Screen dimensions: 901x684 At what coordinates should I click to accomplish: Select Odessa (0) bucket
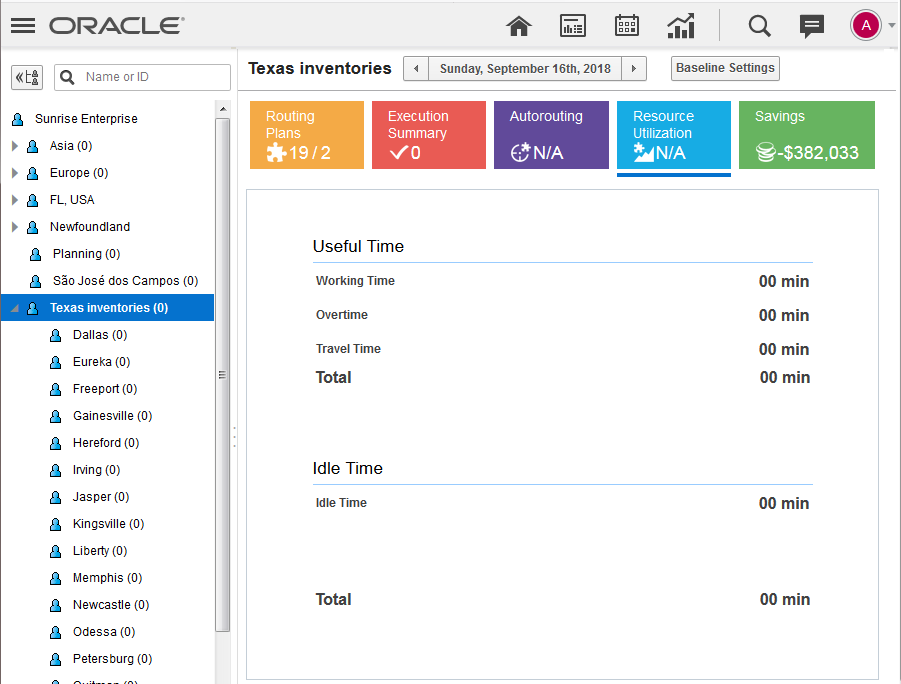[103, 632]
